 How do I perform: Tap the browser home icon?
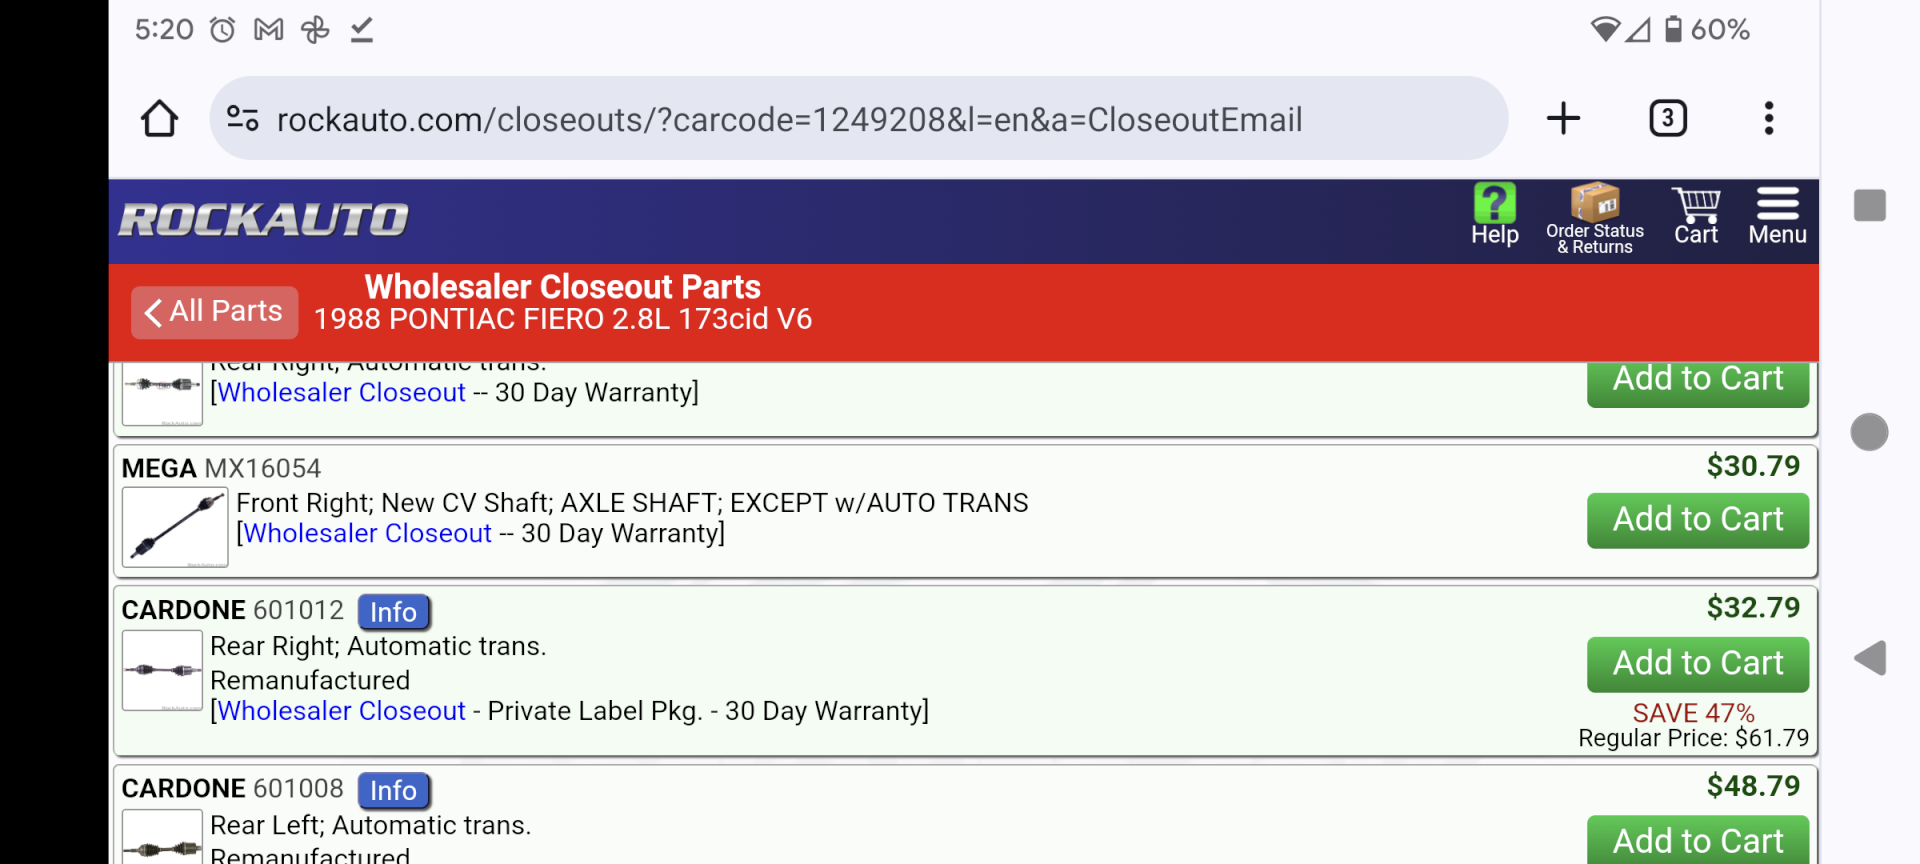(160, 119)
